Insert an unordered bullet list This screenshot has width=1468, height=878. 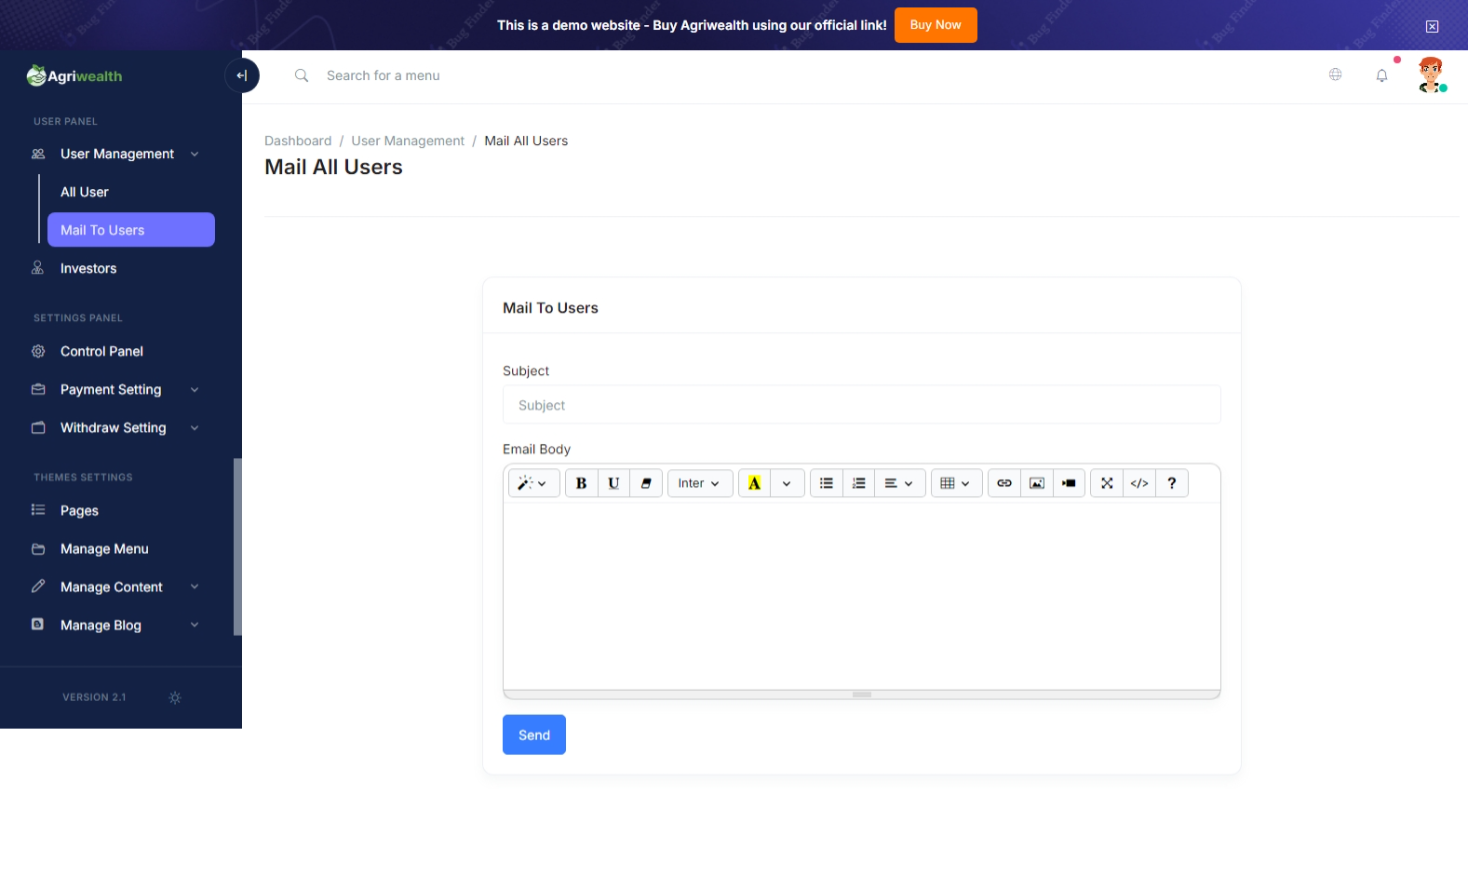[826, 483]
